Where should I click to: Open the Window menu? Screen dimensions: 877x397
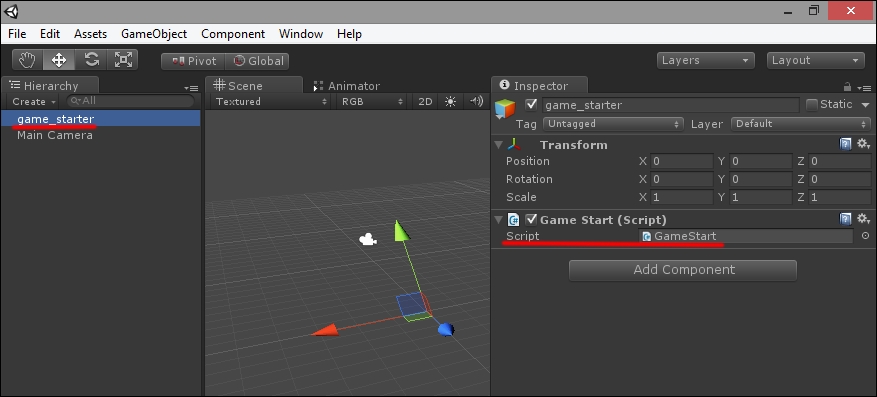pyautogui.click(x=301, y=34)
